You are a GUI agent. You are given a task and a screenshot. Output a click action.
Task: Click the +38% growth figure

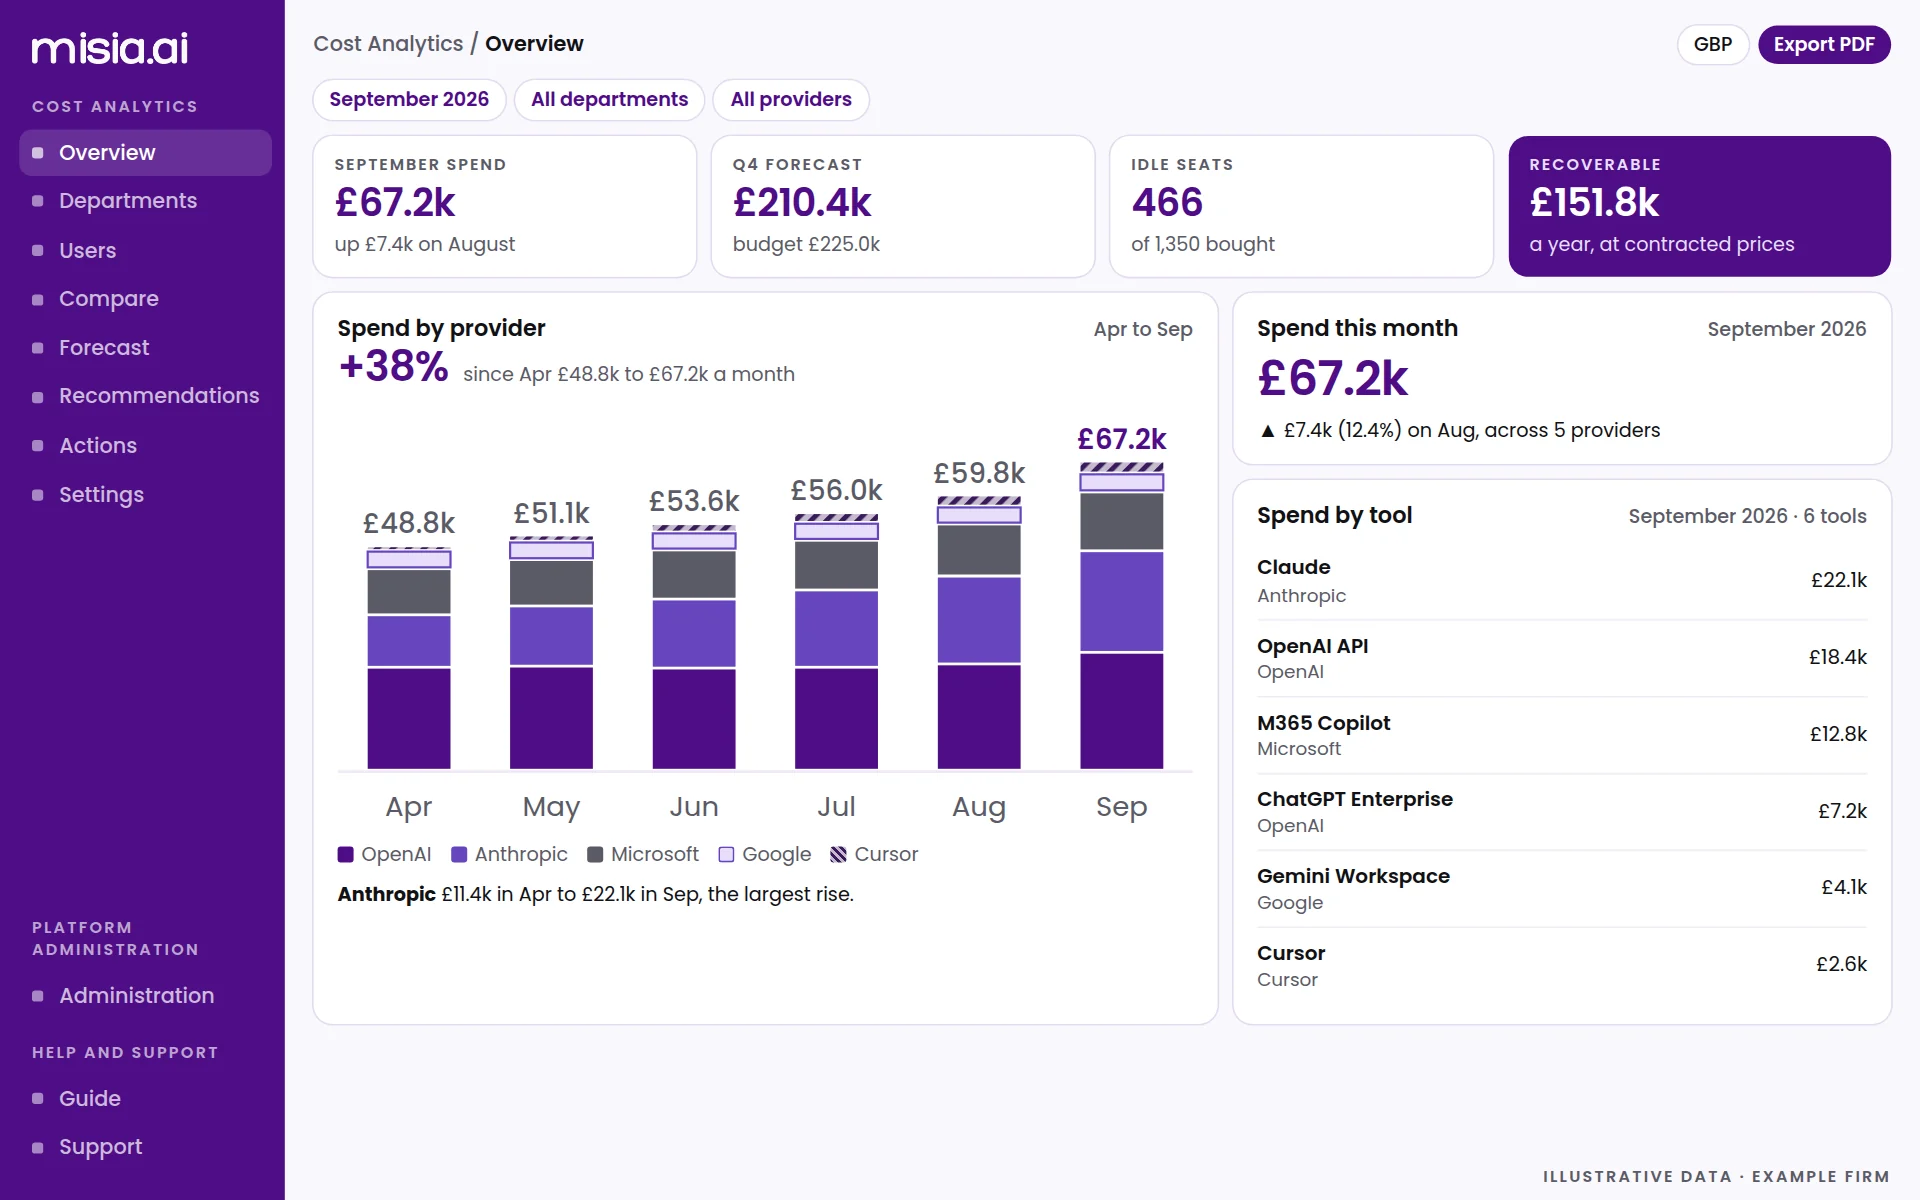pos(394,367)
